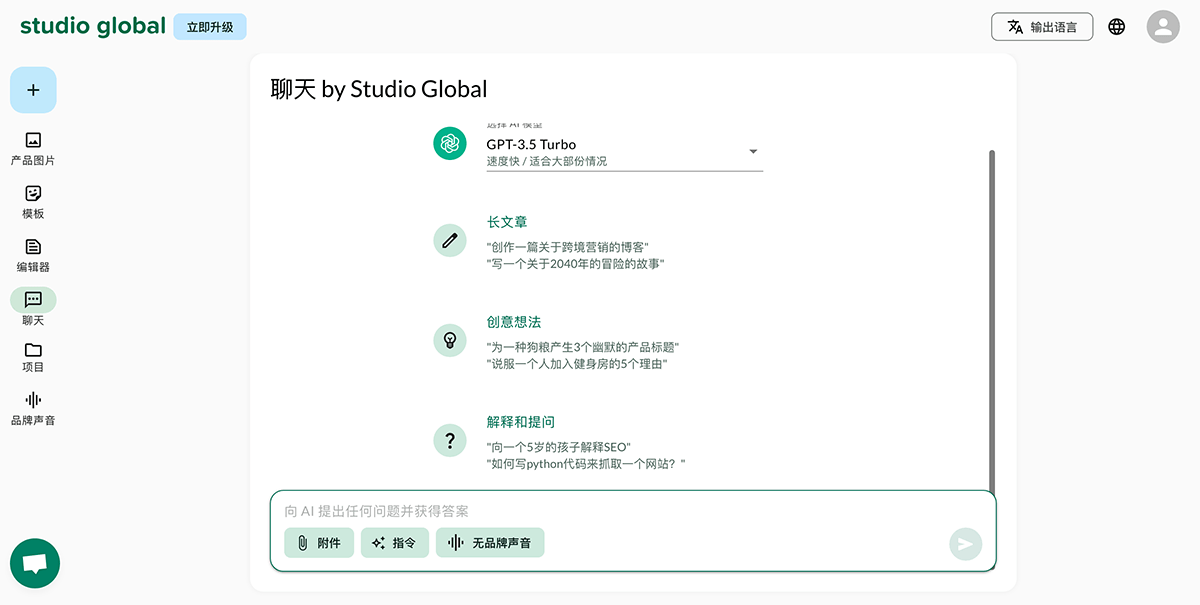Click the new item plus button in sidebar

pyautogui.click(x=33, y=90)
